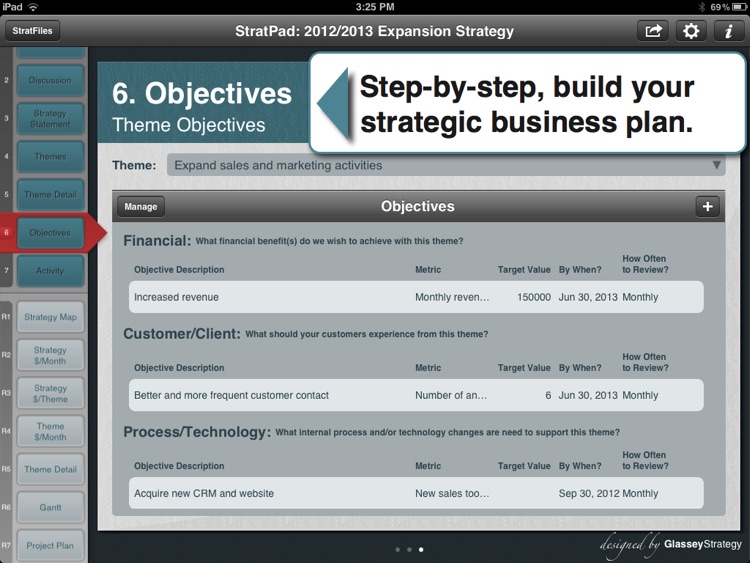Open Strategy Statement step
Image resolution: width=750 pixels, height=563 pixels.
pyautogui.click(x=50, y=119)
